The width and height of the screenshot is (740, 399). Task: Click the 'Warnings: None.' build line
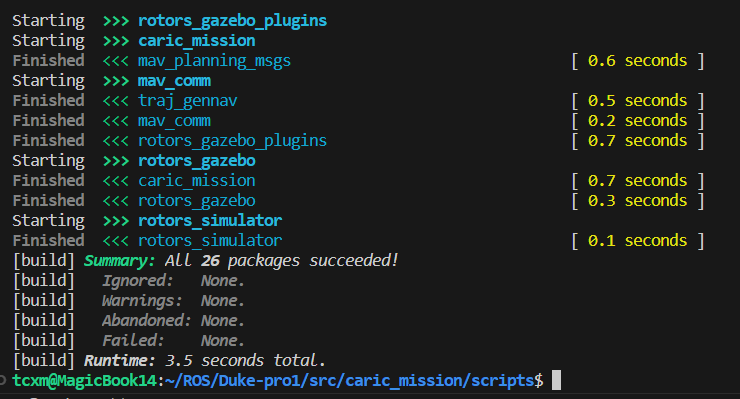pos(173,301)
